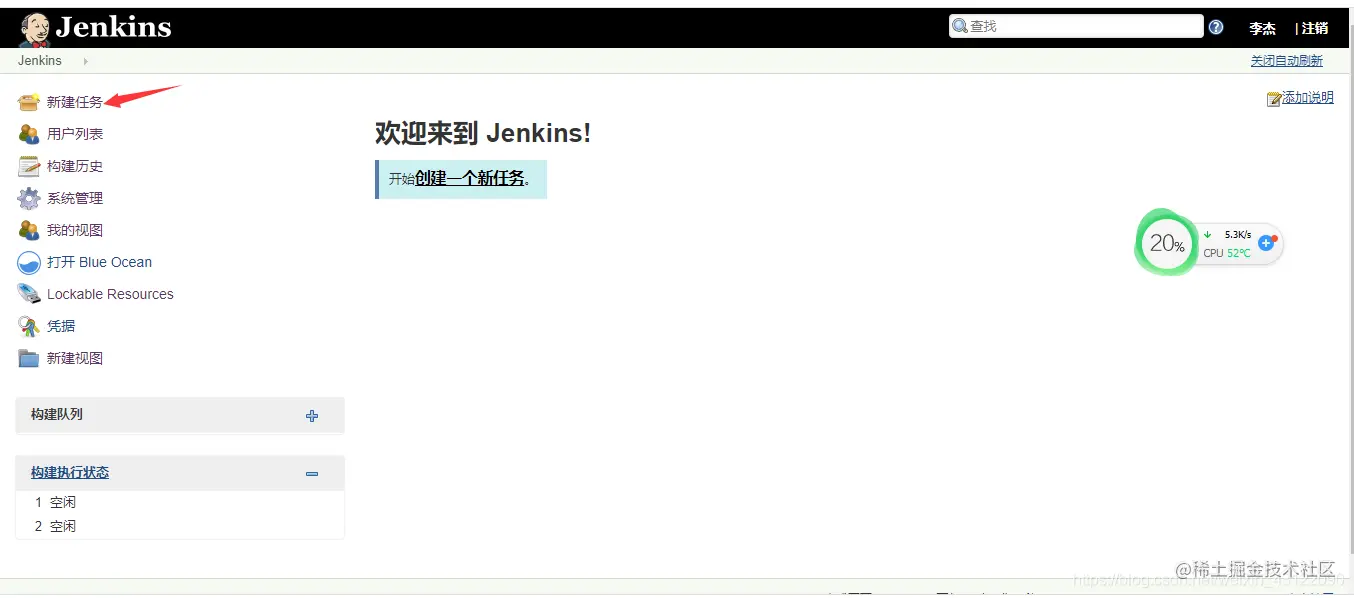
Task: Open the Jenkins breadcrumb menu
Action: coord(38,60)
